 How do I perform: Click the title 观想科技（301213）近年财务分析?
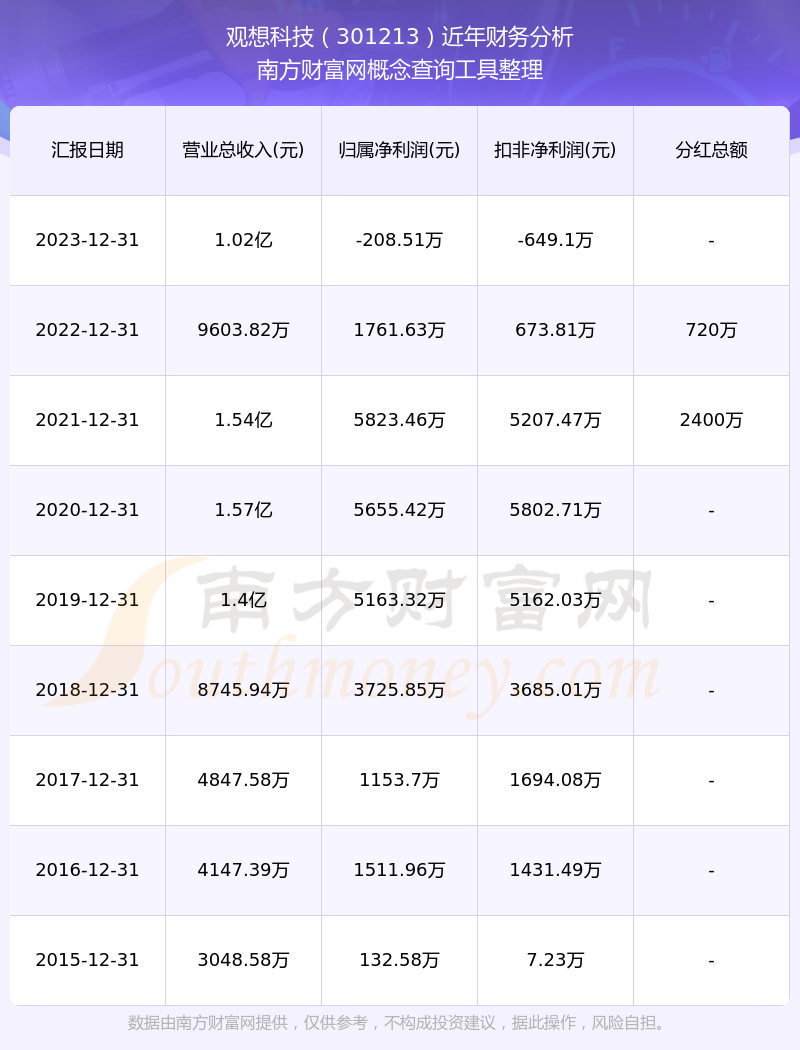(400, 37)
